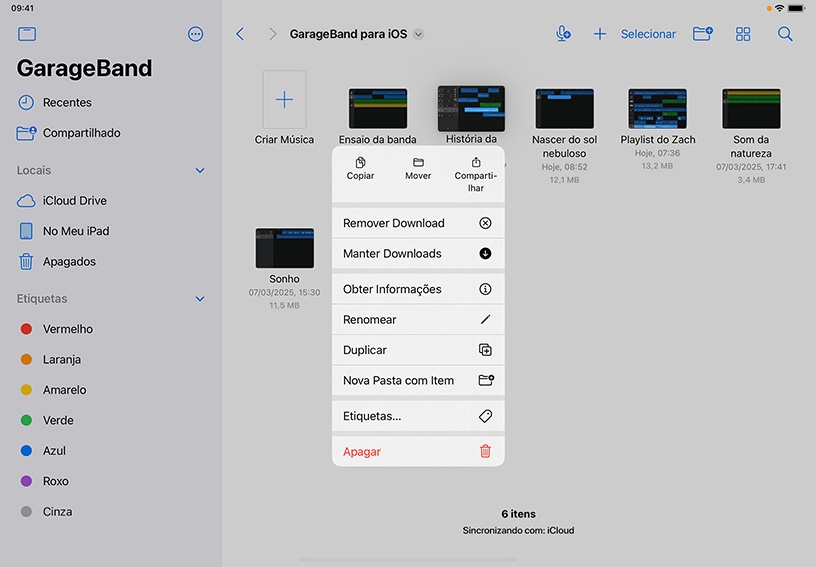Viewport: 816px width, 567px height.
Task: Click Som da natureza file name
Action: pyautogui.click(x=751, y=147)
